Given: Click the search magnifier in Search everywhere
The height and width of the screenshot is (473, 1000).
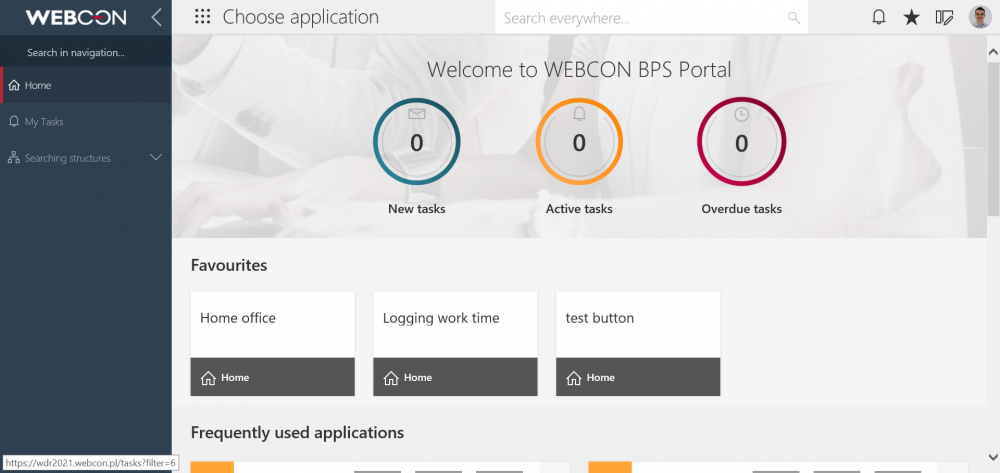Looking at the screenshot, I should [793, 18].
